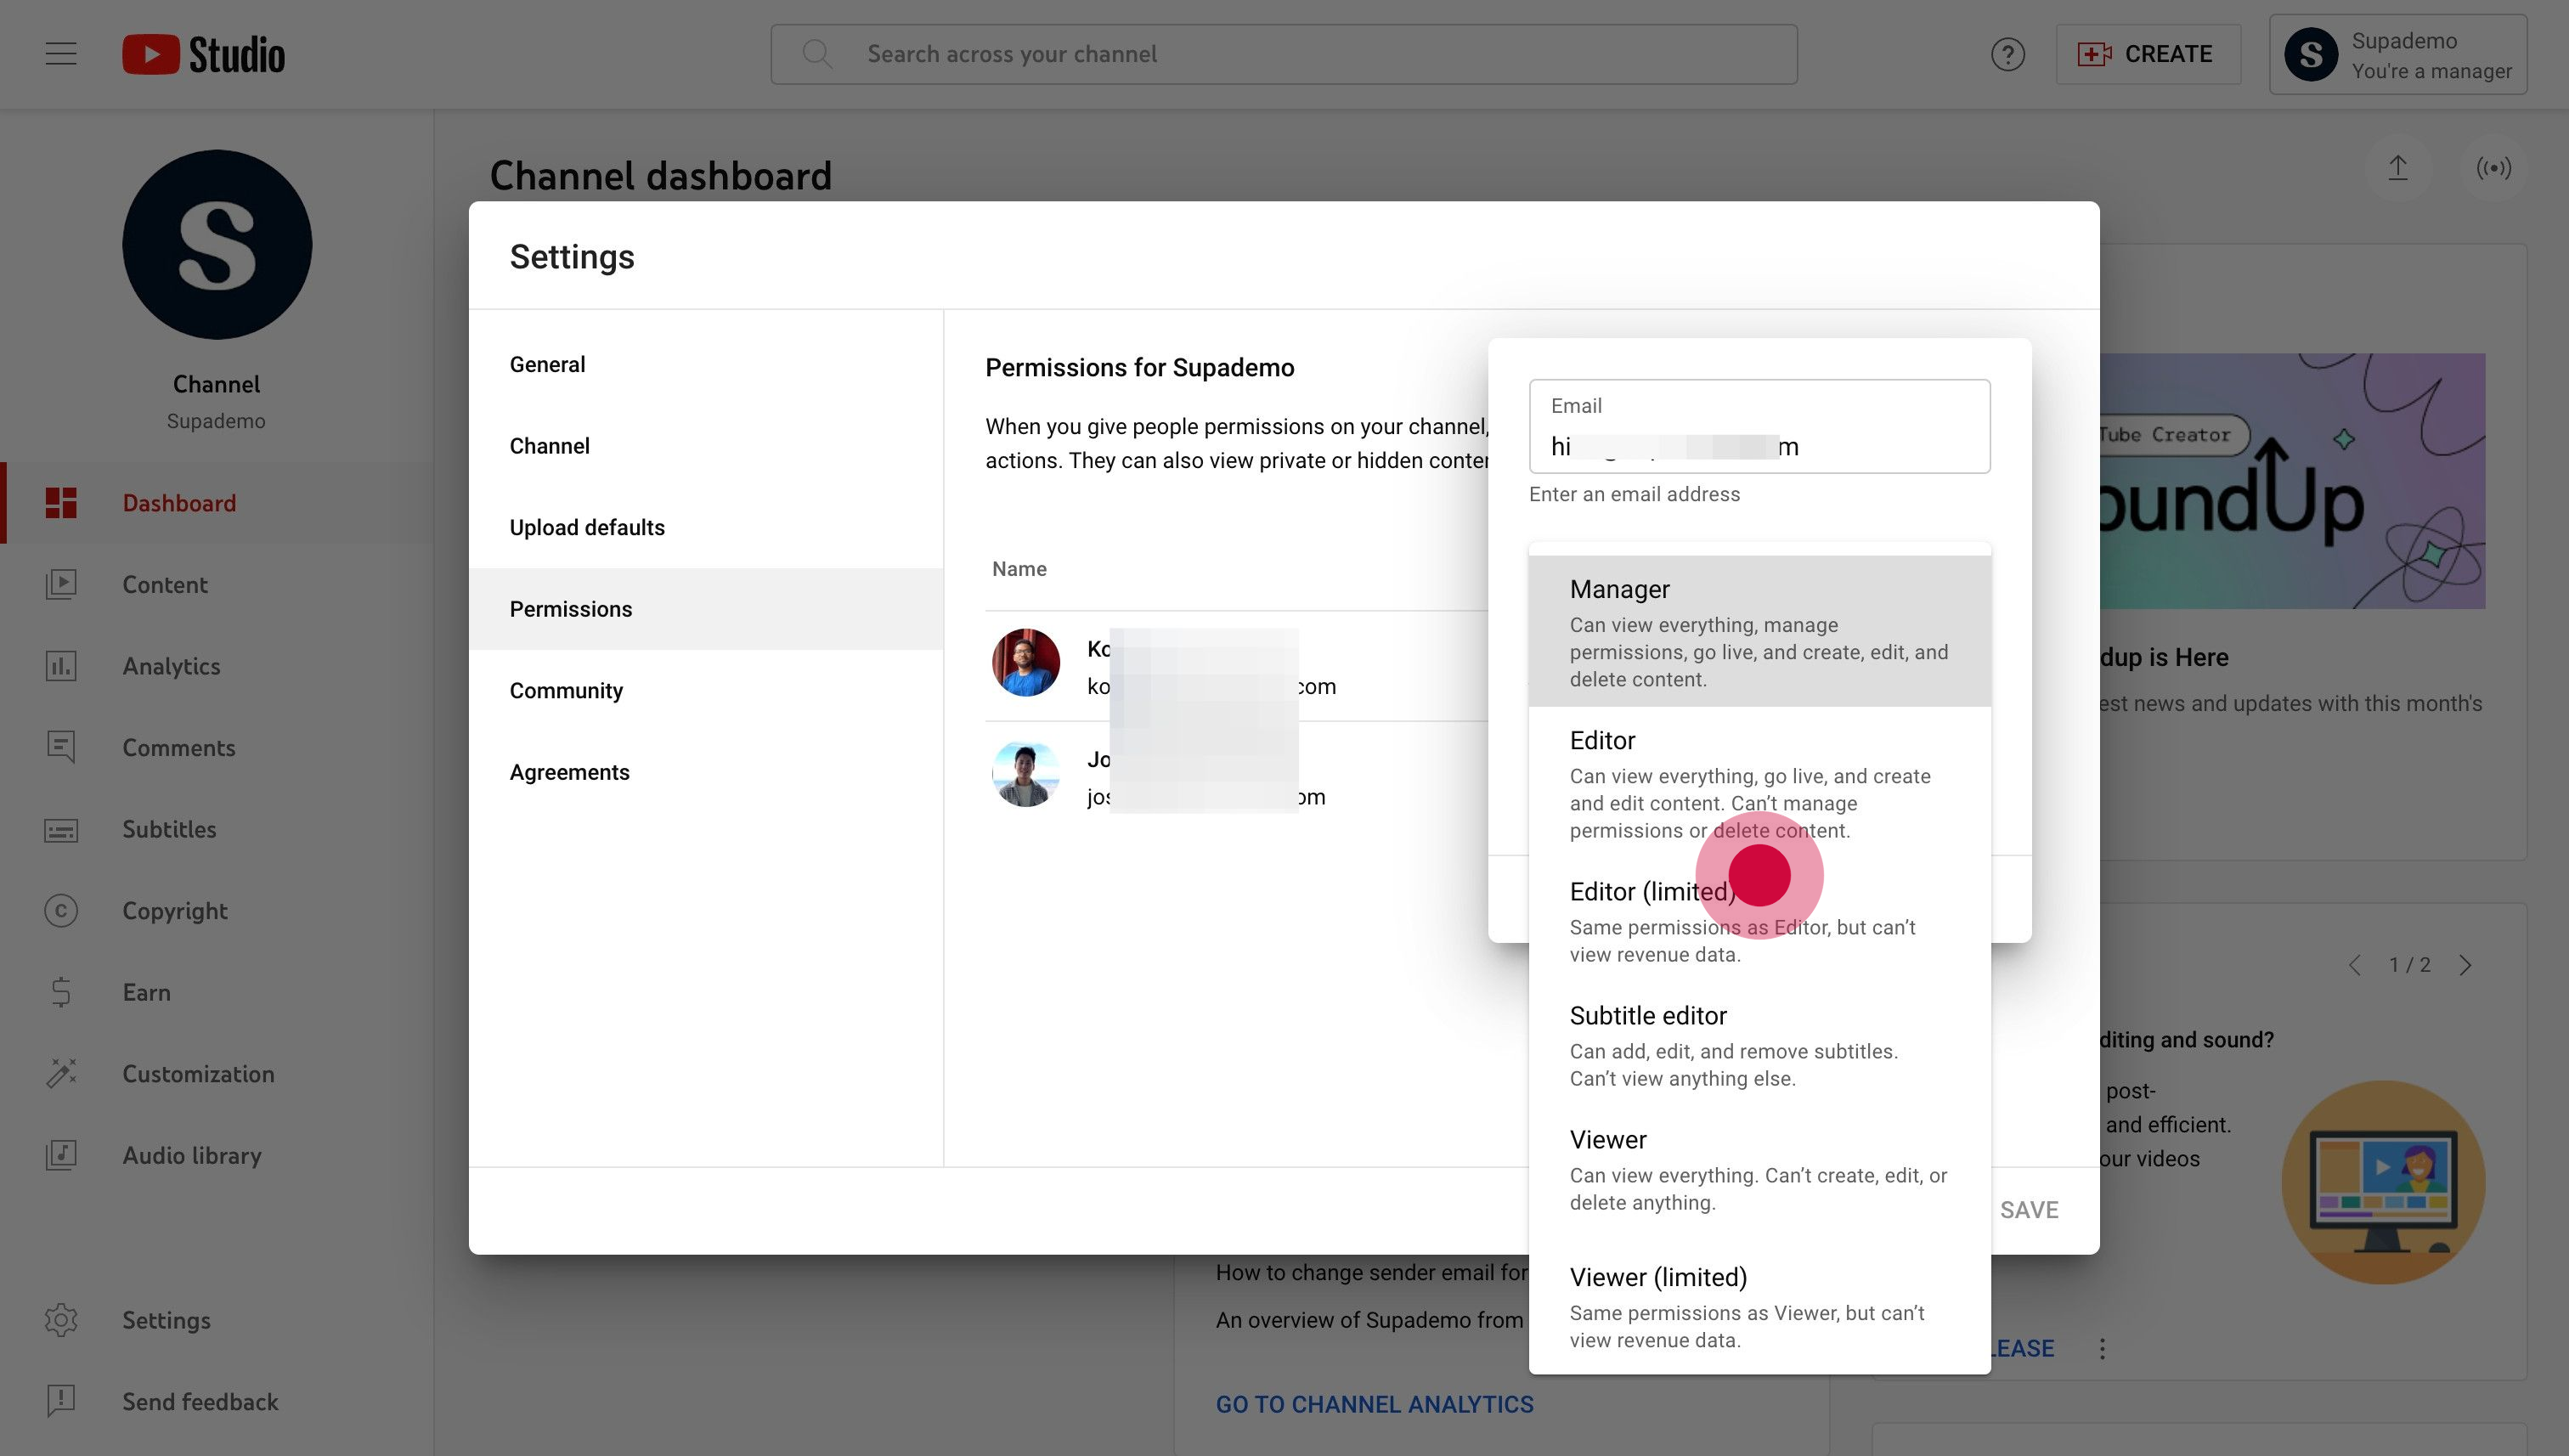Viewport: 2569px width, 1456px height.
Task: Click the YouTube Studio logo
Action: coord(203,54)
